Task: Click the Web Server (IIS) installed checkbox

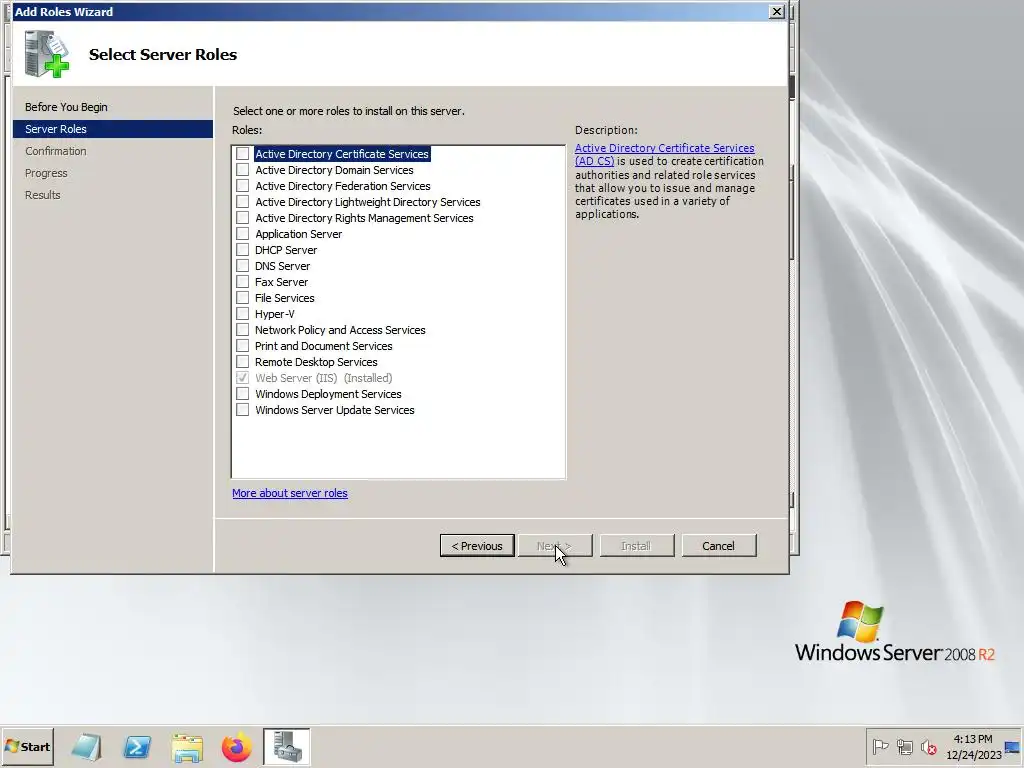Action: (242, 377)
